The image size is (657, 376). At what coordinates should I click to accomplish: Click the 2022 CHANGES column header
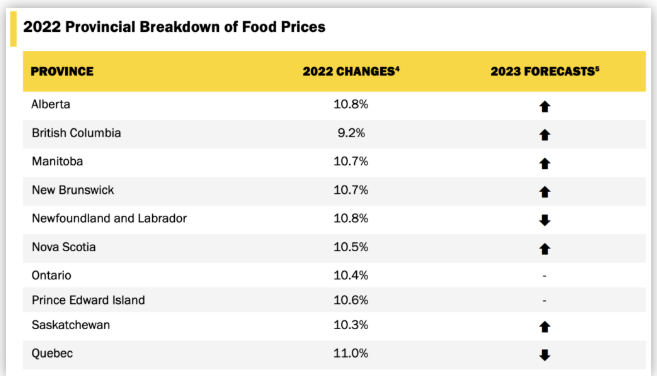pyautogui.click(x=351, y=71)
